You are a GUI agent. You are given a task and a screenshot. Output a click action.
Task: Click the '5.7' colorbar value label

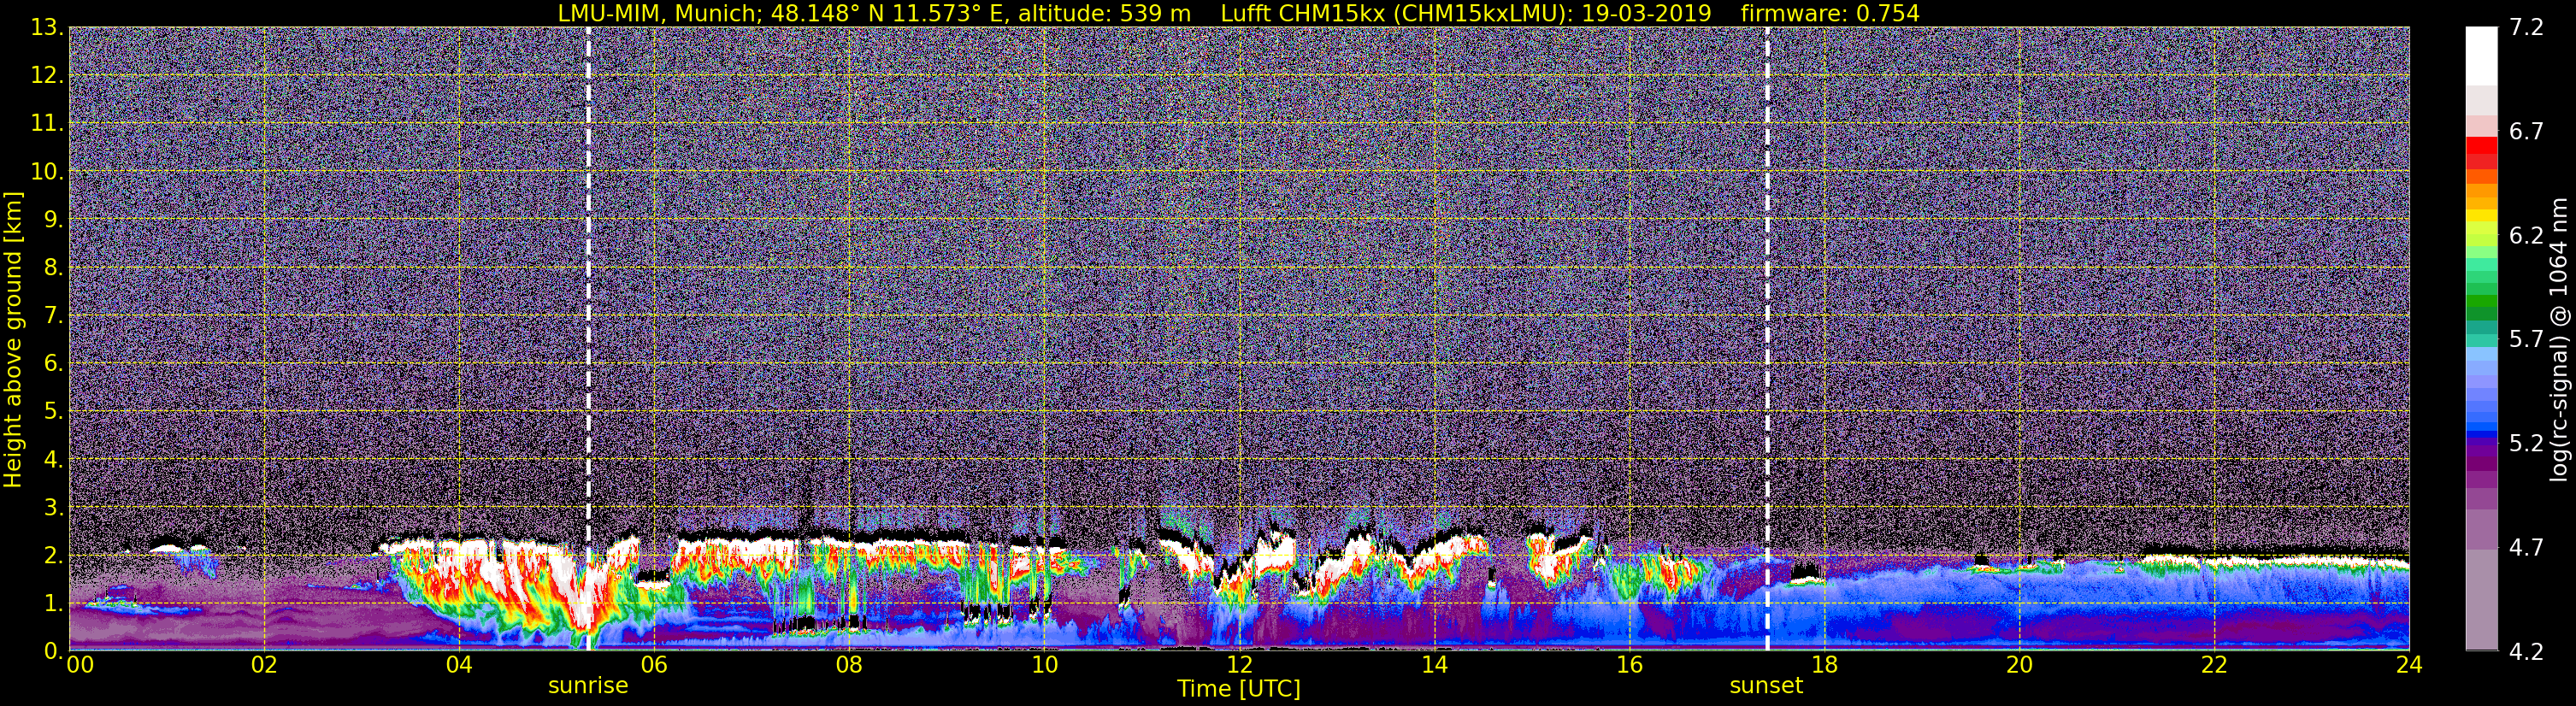click(x=2526, y=339)
